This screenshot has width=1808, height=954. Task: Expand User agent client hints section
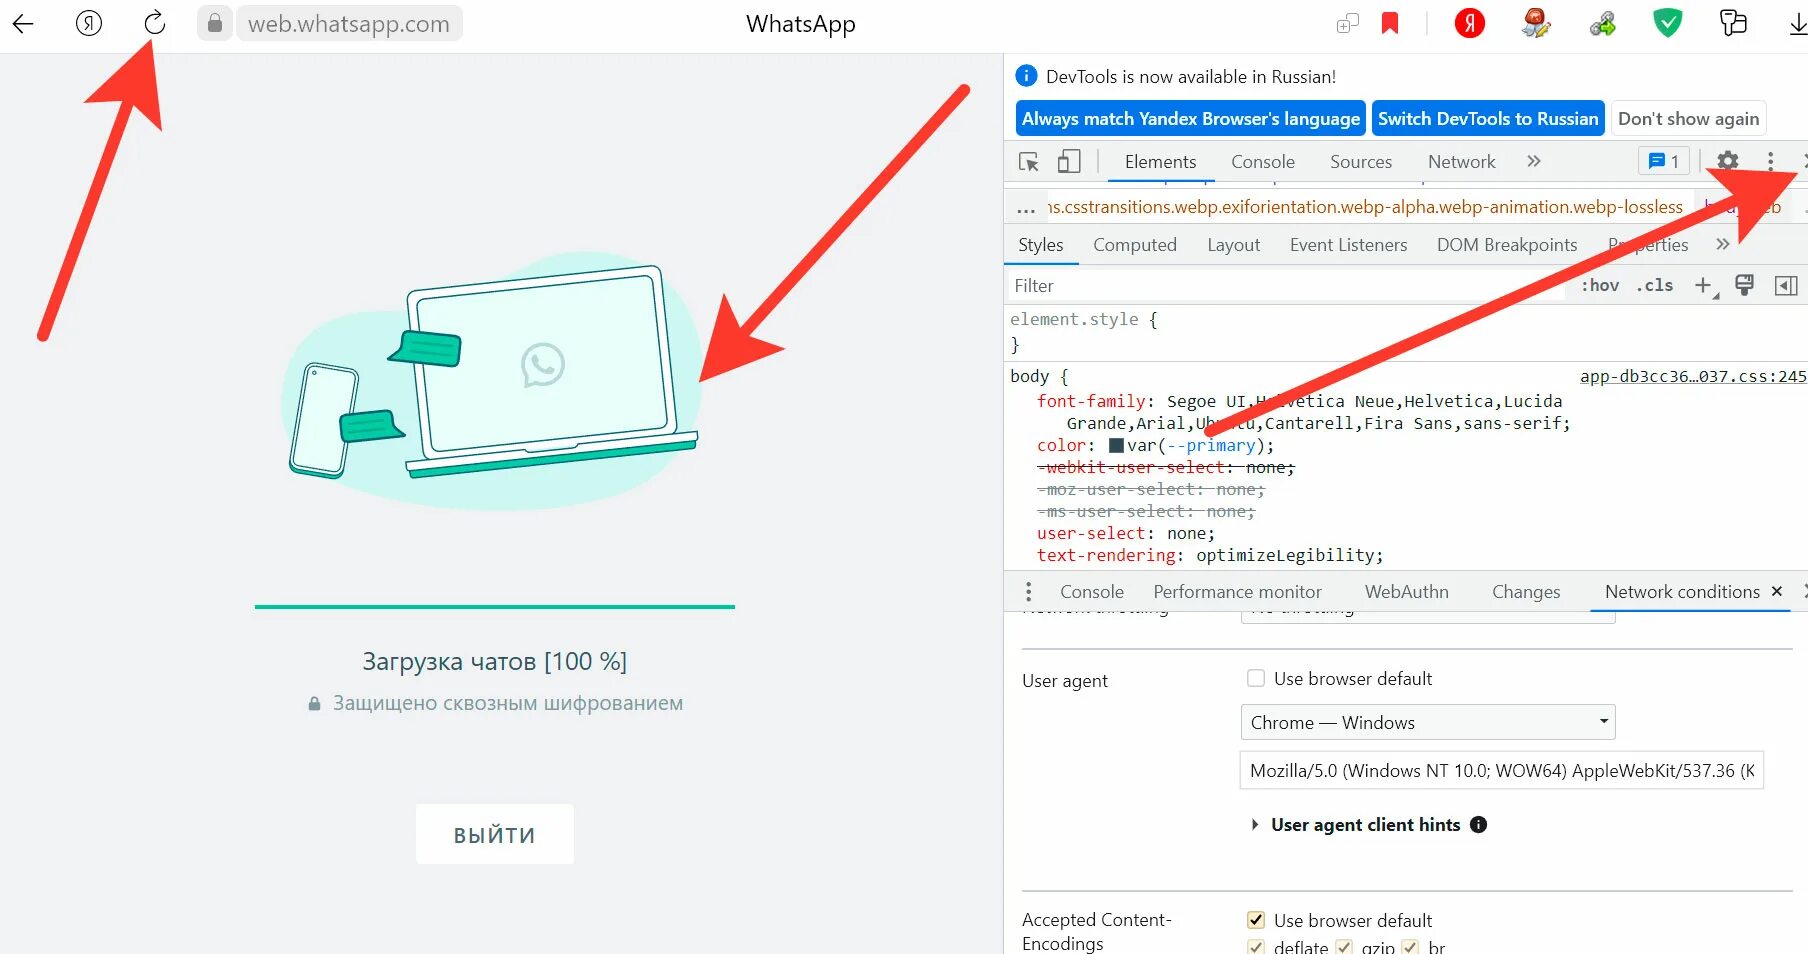[x=1255, y=825]
